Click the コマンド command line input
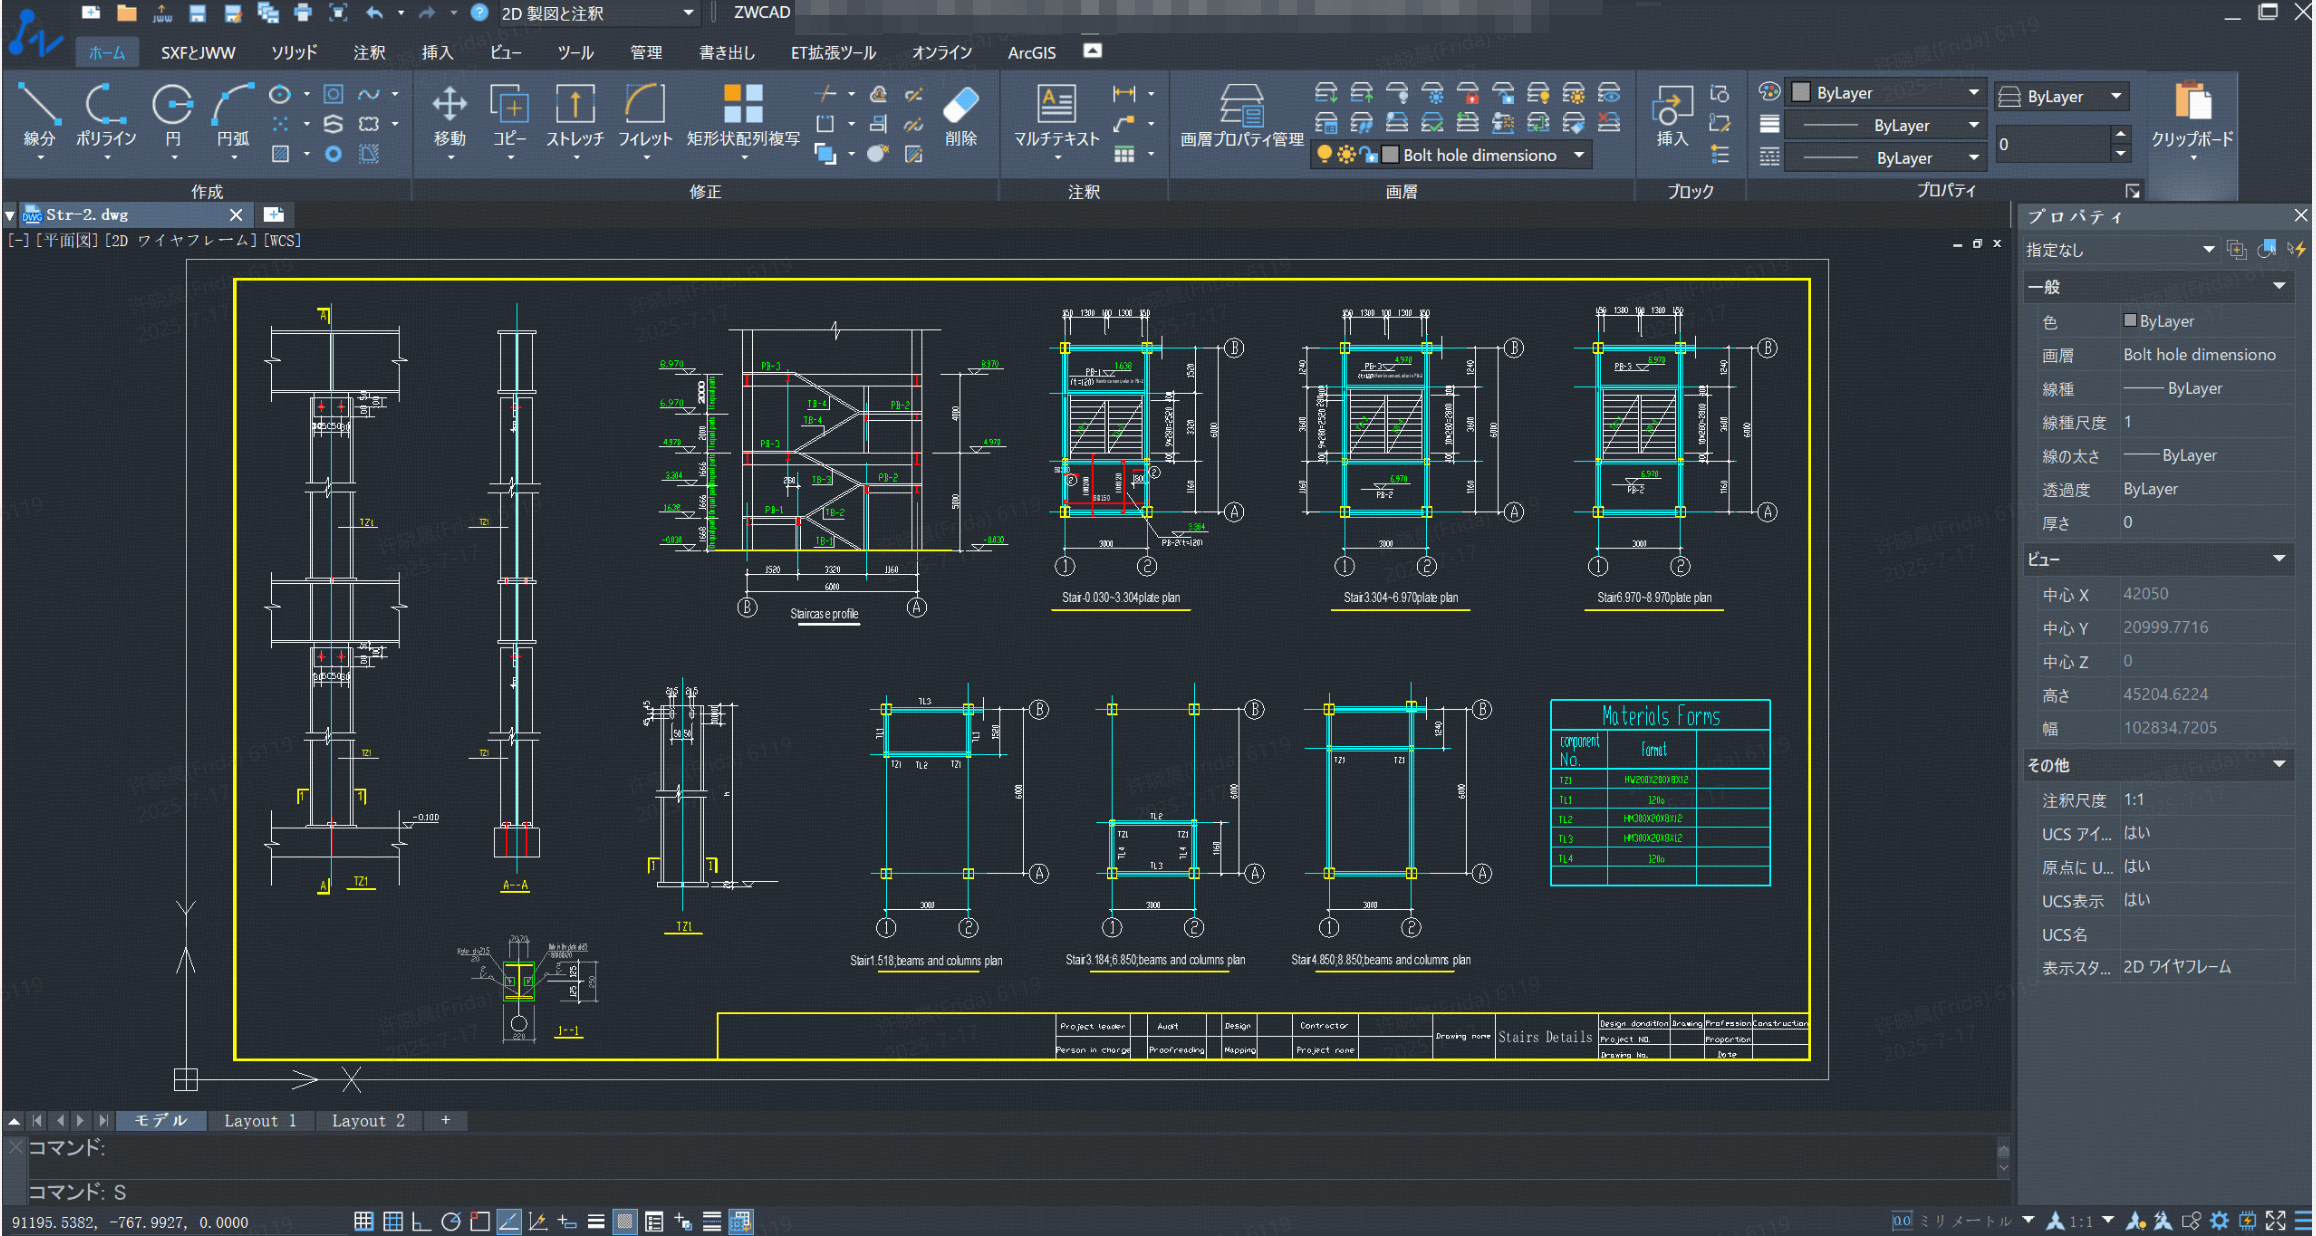Screen dimensions: 2316x1236 coord(1000,1192)
